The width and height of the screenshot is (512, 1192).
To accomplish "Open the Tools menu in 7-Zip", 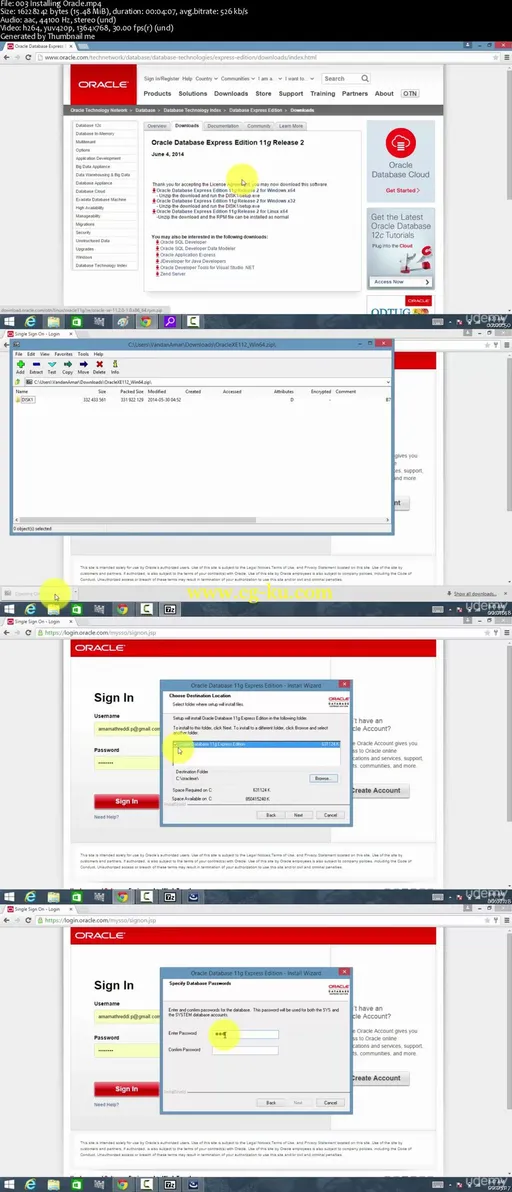I will coord(83,354).
